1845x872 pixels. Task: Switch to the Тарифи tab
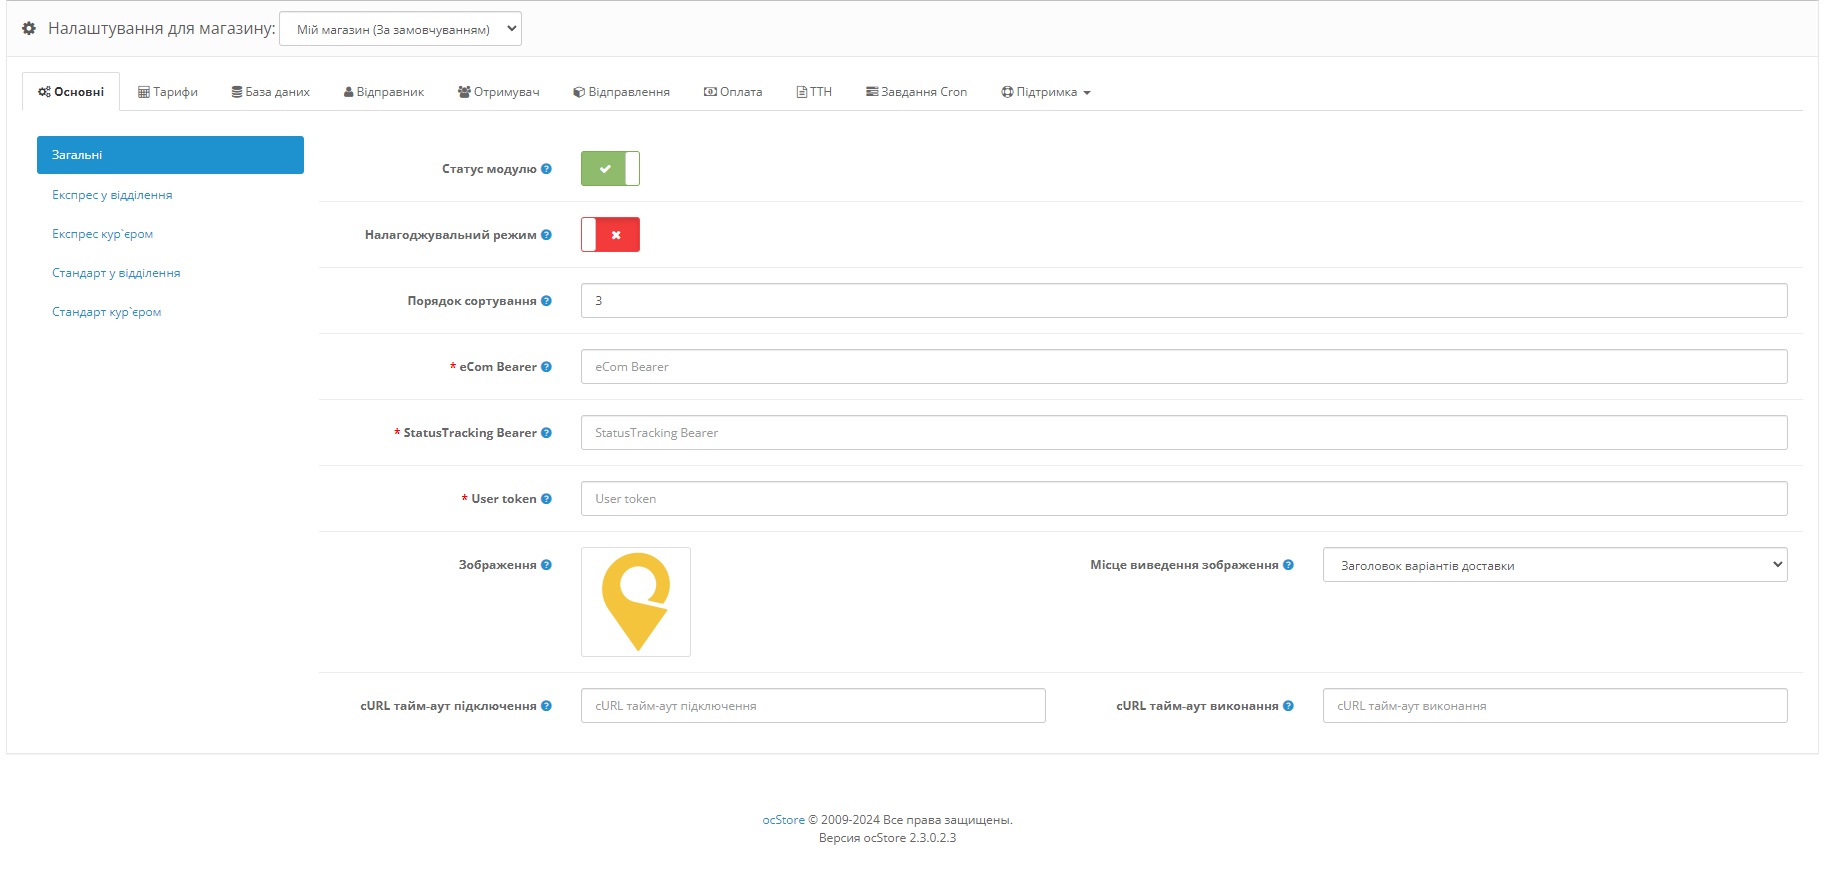click(x=168, y=92)
